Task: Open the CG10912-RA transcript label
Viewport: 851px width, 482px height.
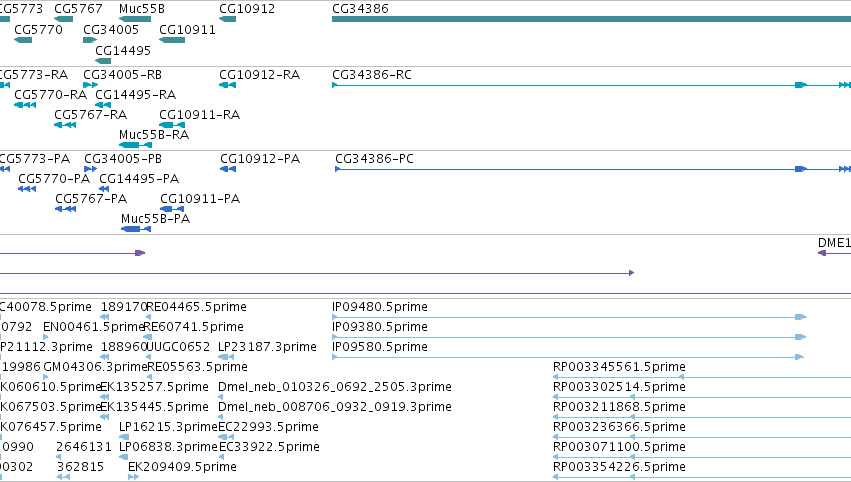Action: [x=259, y=74]
